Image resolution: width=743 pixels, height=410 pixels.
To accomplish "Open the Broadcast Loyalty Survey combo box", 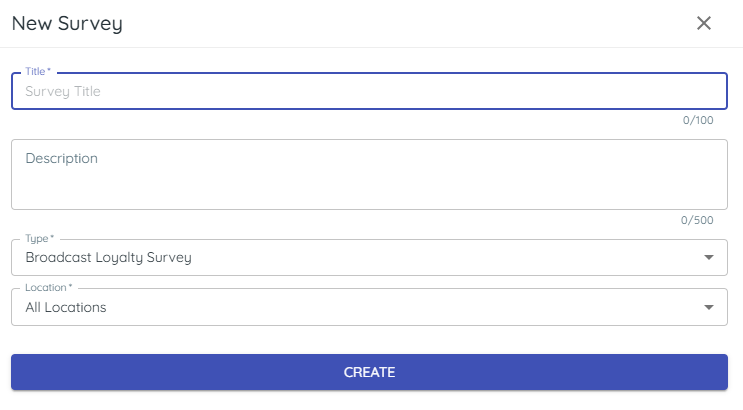I will pos(368,257).
